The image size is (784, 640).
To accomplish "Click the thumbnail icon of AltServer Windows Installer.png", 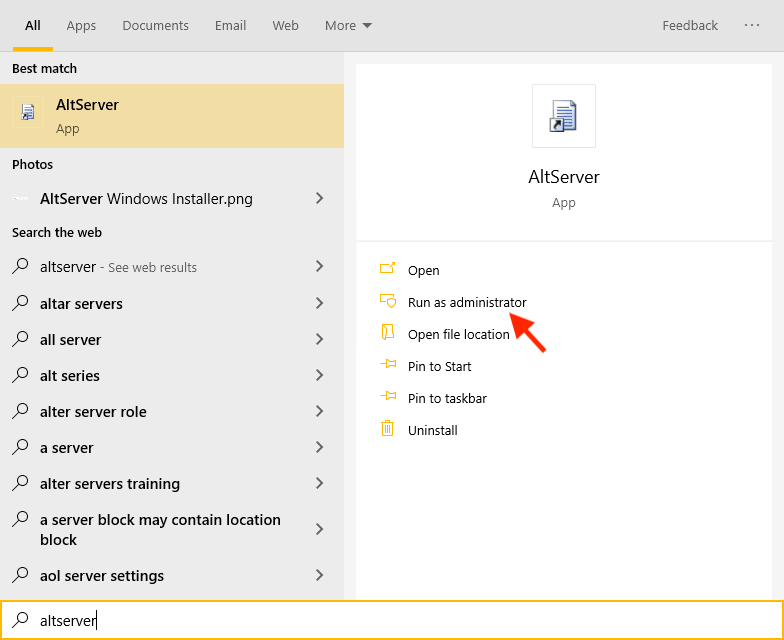I will (20, 198).
